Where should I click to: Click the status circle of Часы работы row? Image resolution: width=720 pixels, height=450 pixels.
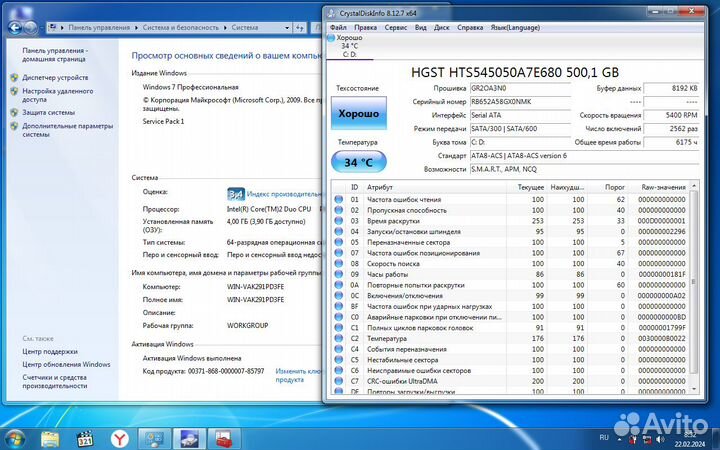pos(338,274)
